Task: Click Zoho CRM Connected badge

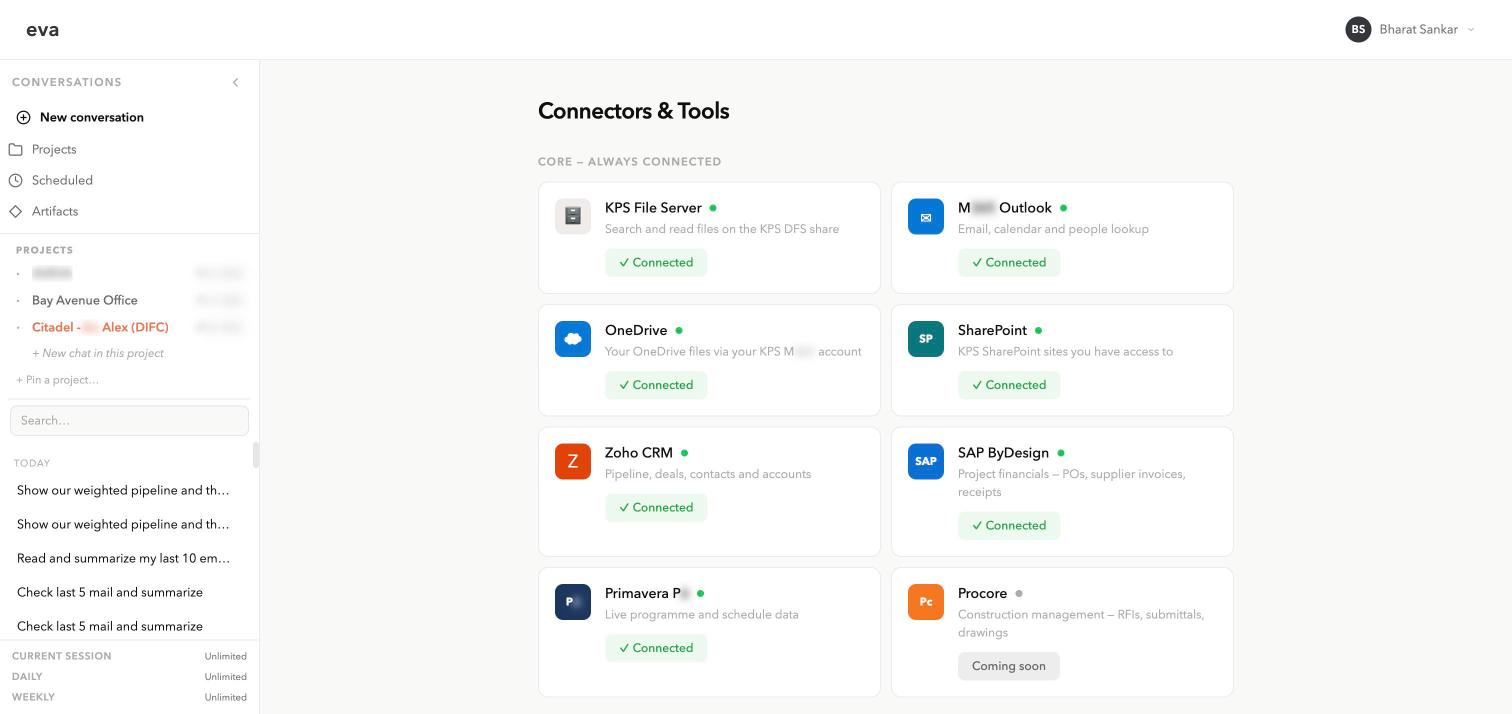Action: 656,507
